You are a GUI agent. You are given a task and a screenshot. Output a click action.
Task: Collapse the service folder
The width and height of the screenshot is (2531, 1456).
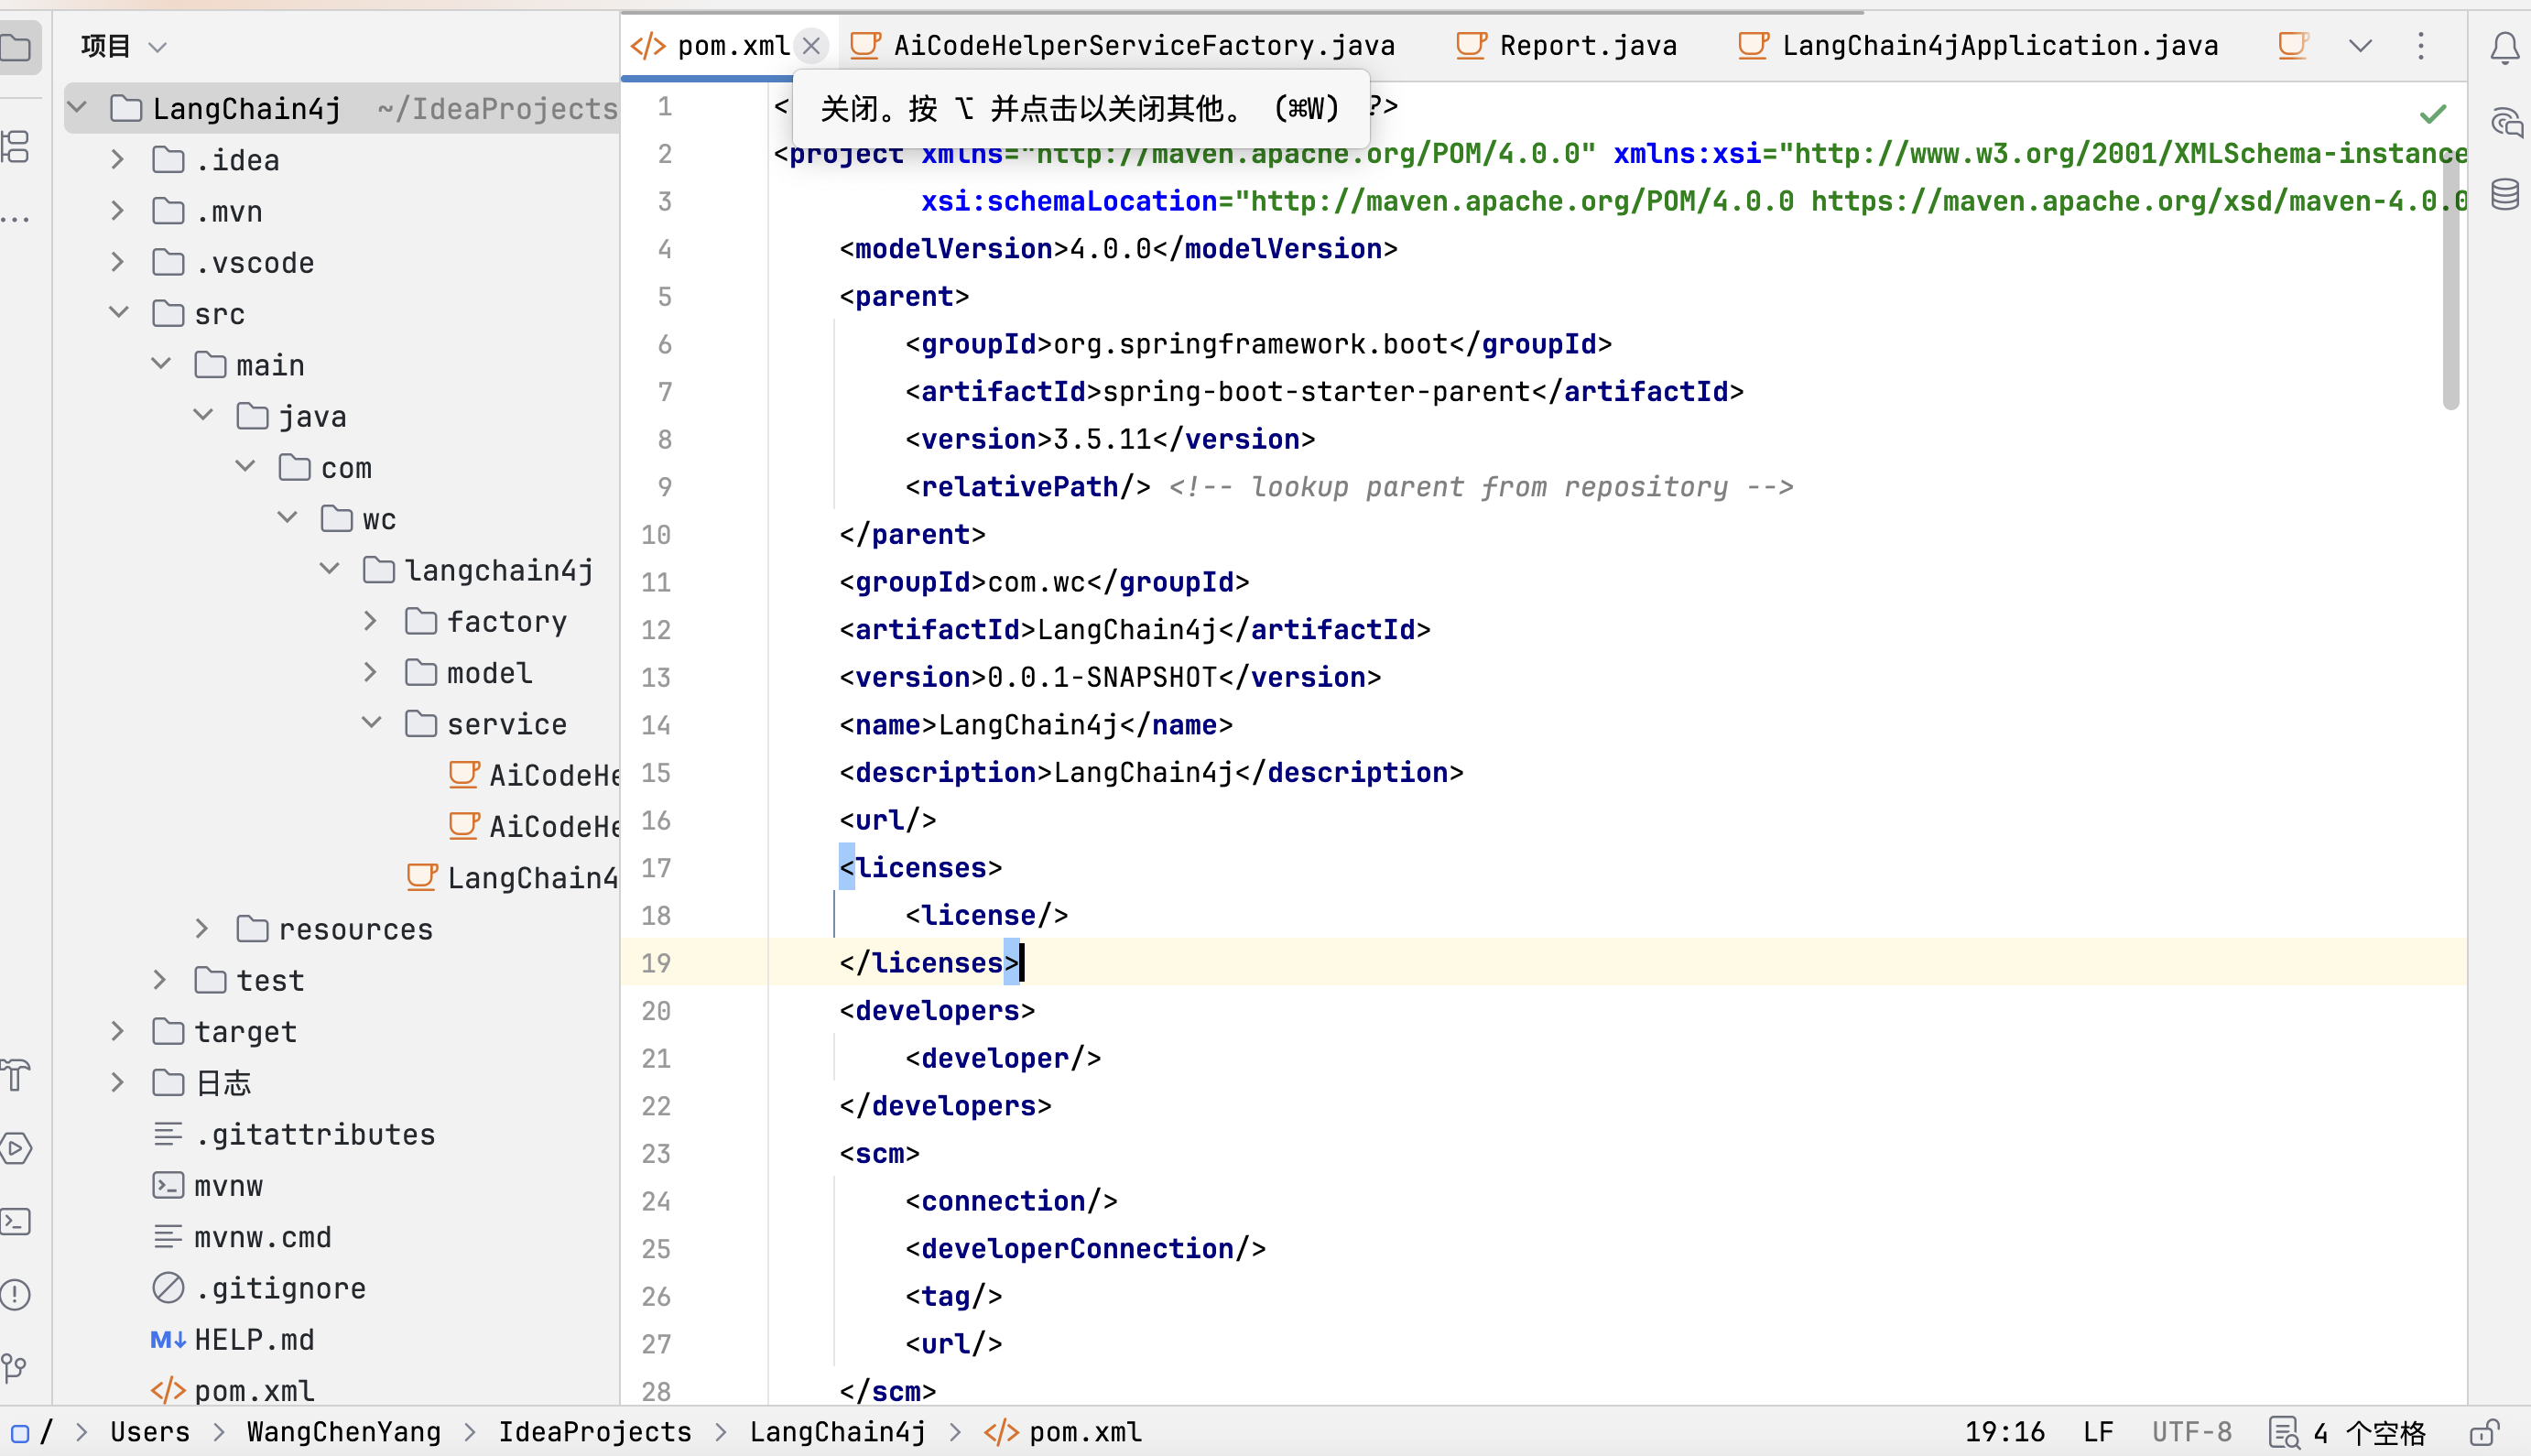pos(370,723)
